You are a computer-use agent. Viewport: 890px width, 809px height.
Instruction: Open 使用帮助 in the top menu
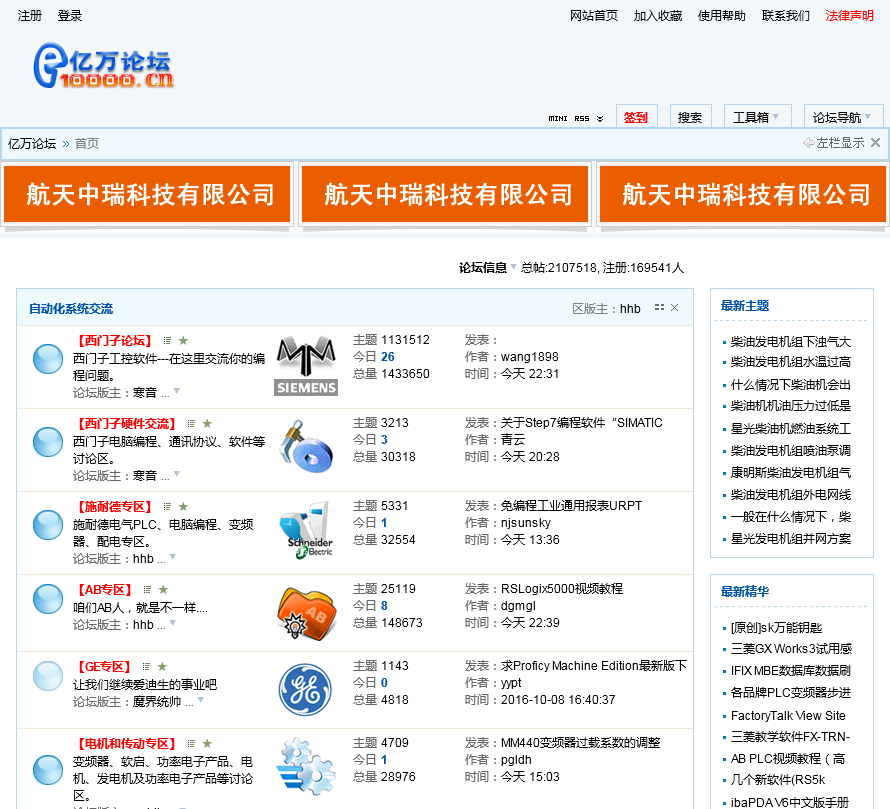pos(721,16)
